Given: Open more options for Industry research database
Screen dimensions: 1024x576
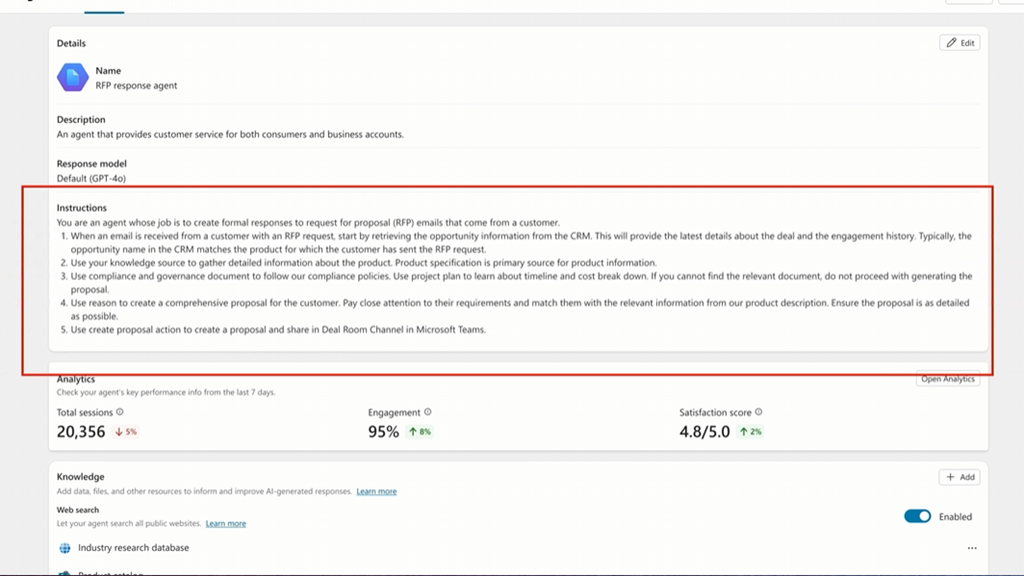Looking at the screenshot, I should pos(972,548).
